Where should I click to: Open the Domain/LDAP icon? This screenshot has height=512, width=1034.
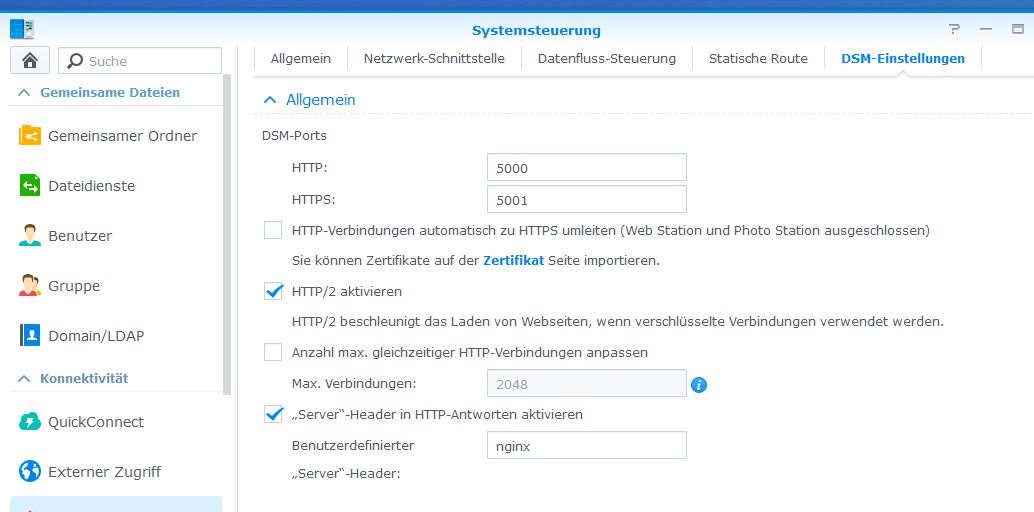[30, 335]
